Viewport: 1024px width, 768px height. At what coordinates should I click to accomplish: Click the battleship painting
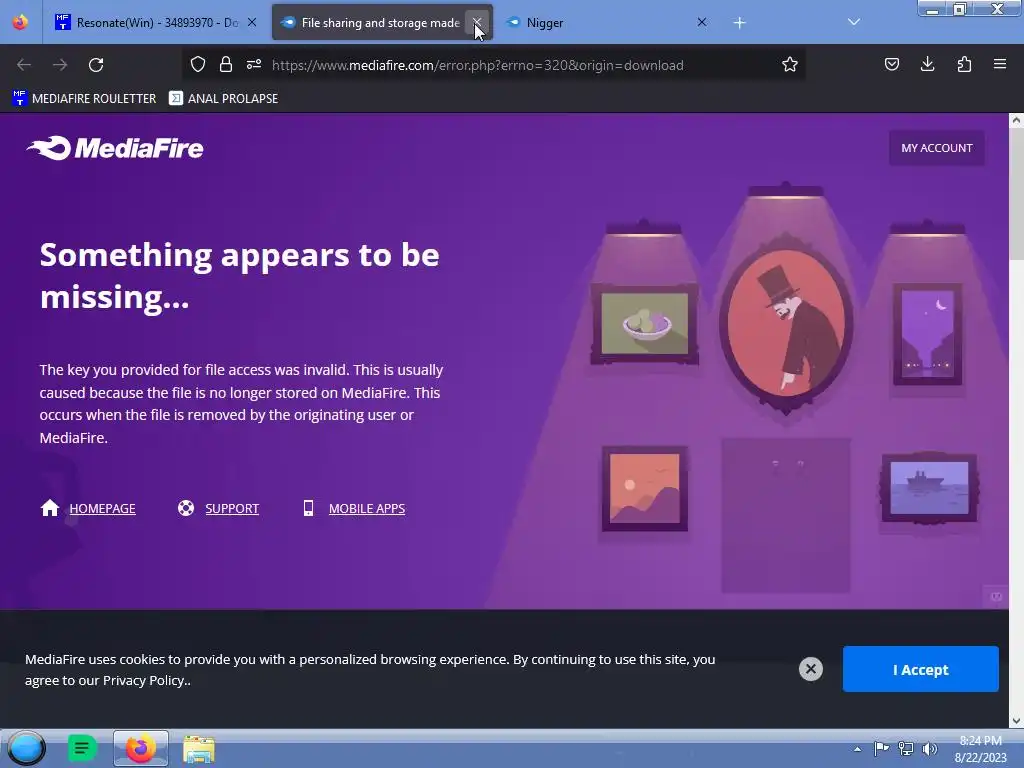click(929, 488)
